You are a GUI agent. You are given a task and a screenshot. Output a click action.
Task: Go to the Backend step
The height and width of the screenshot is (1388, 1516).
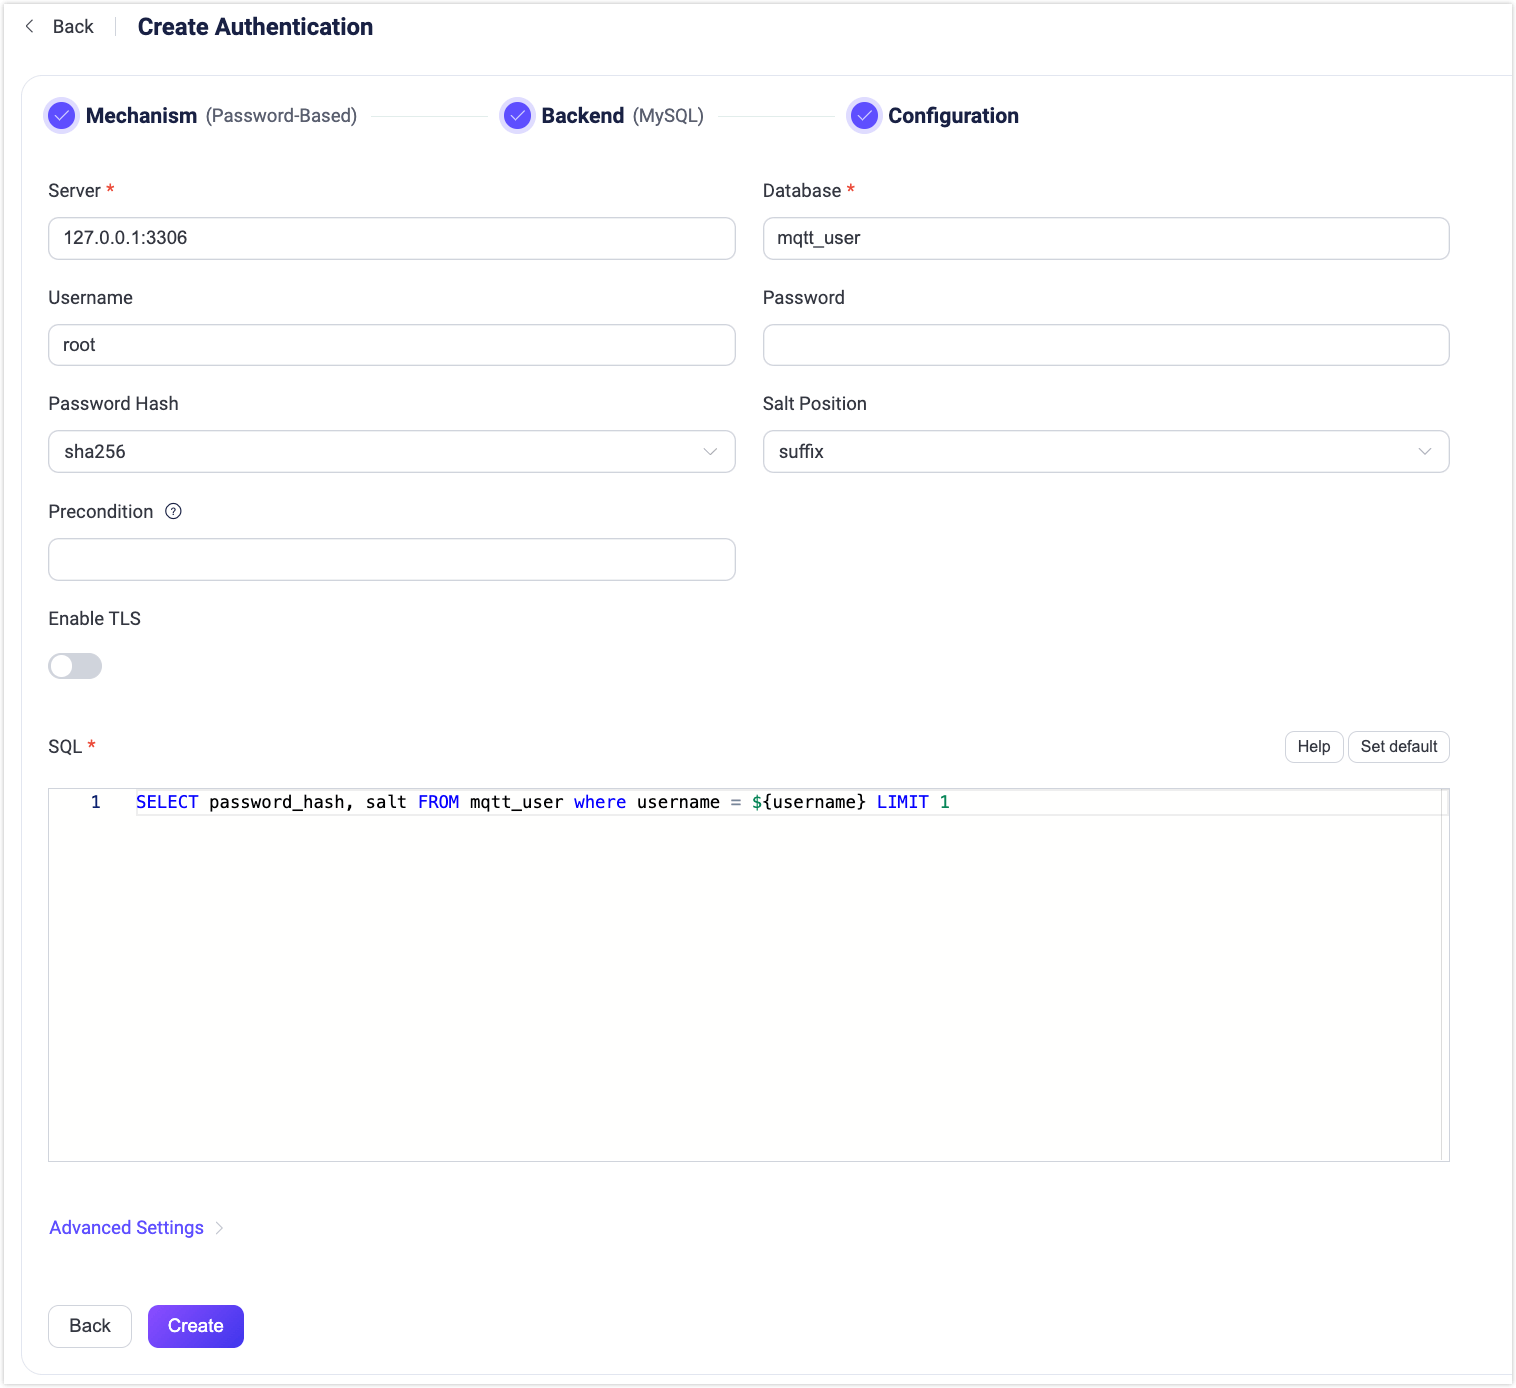pos(582,116)
